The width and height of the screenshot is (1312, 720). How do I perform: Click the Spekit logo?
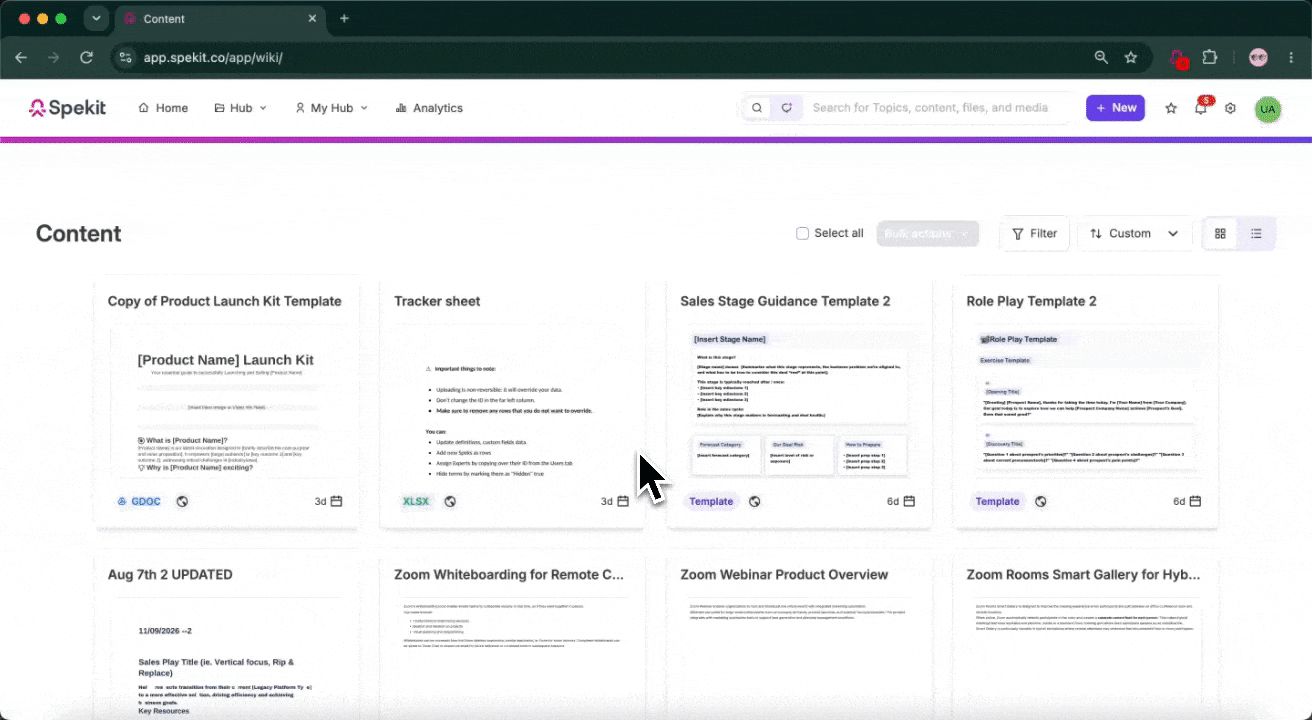coord(67,108)
